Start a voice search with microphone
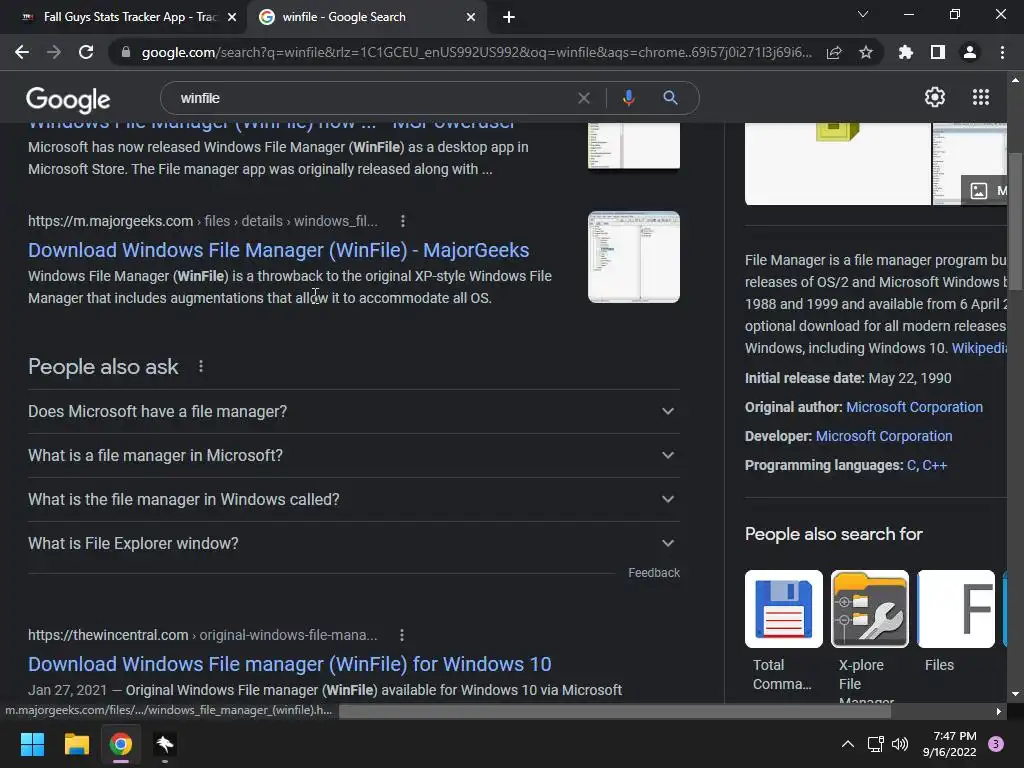Viewport: 1024px width, 768px height. [628, 98]
